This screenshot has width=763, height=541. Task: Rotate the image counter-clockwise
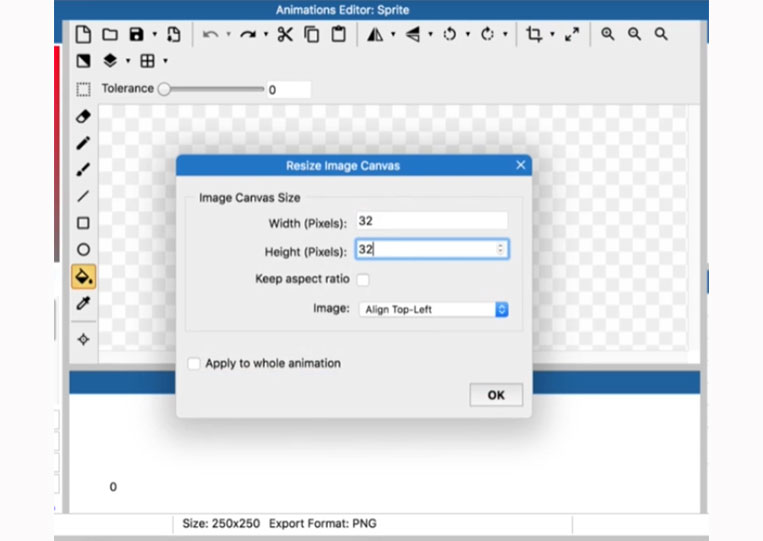(x=450, y=35)
